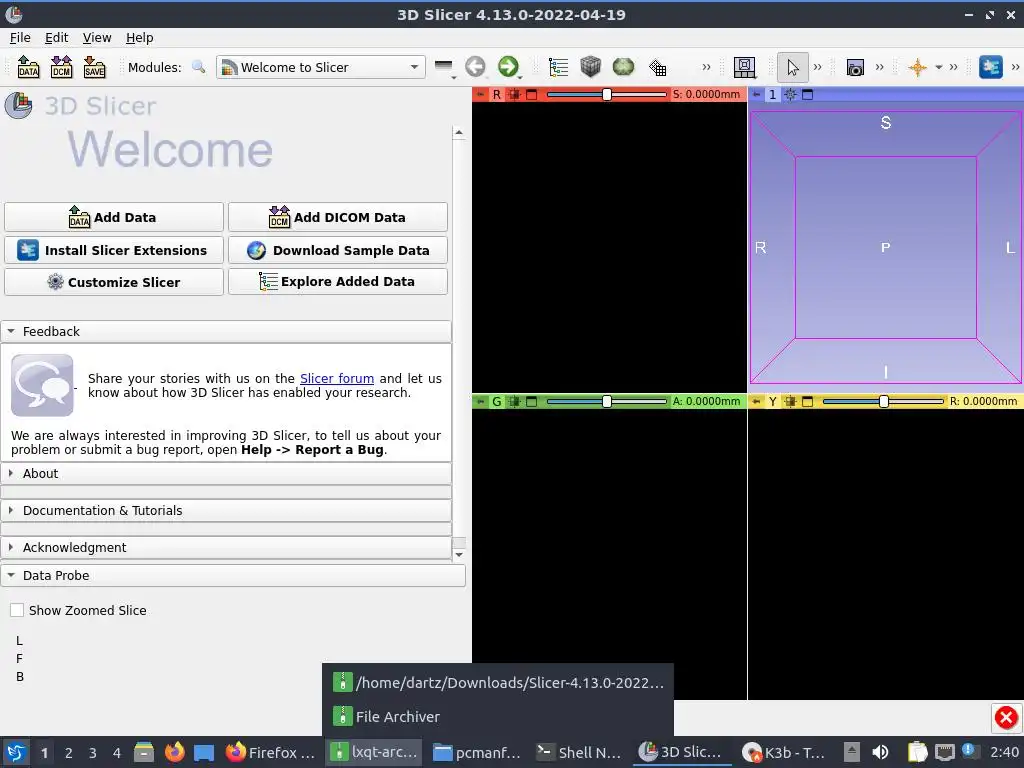Open the Extensions Manager toolbar icon
Viewport: 1024px width, 768px height.
991,67
